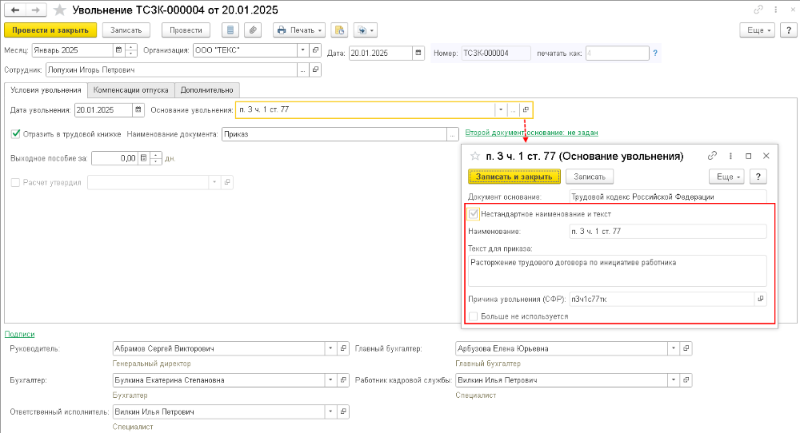Switch to Компенсации отпуска tab
This screenshot has height=433, width=800.
[x=131, y=90]
